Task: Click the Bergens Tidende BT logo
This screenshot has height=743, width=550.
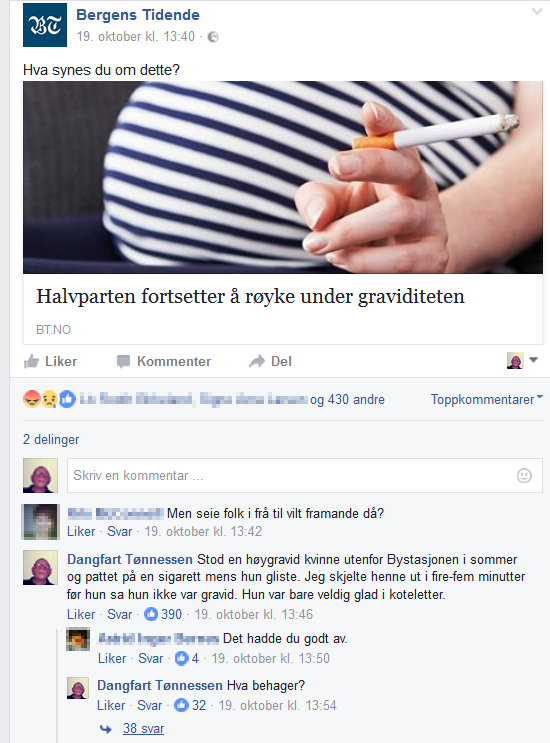Action: point(45,25)
